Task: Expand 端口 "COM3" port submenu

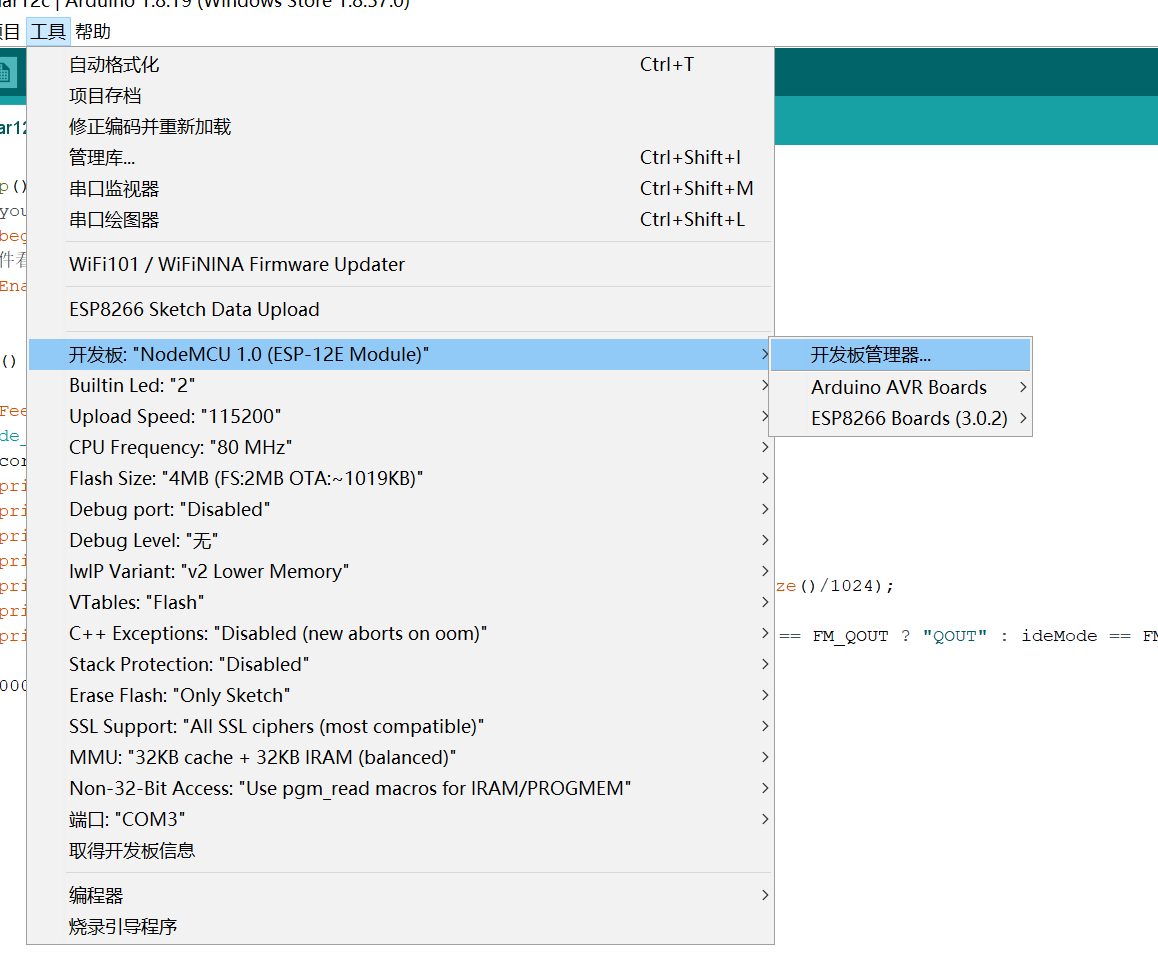Action: (x=400, y=820)
